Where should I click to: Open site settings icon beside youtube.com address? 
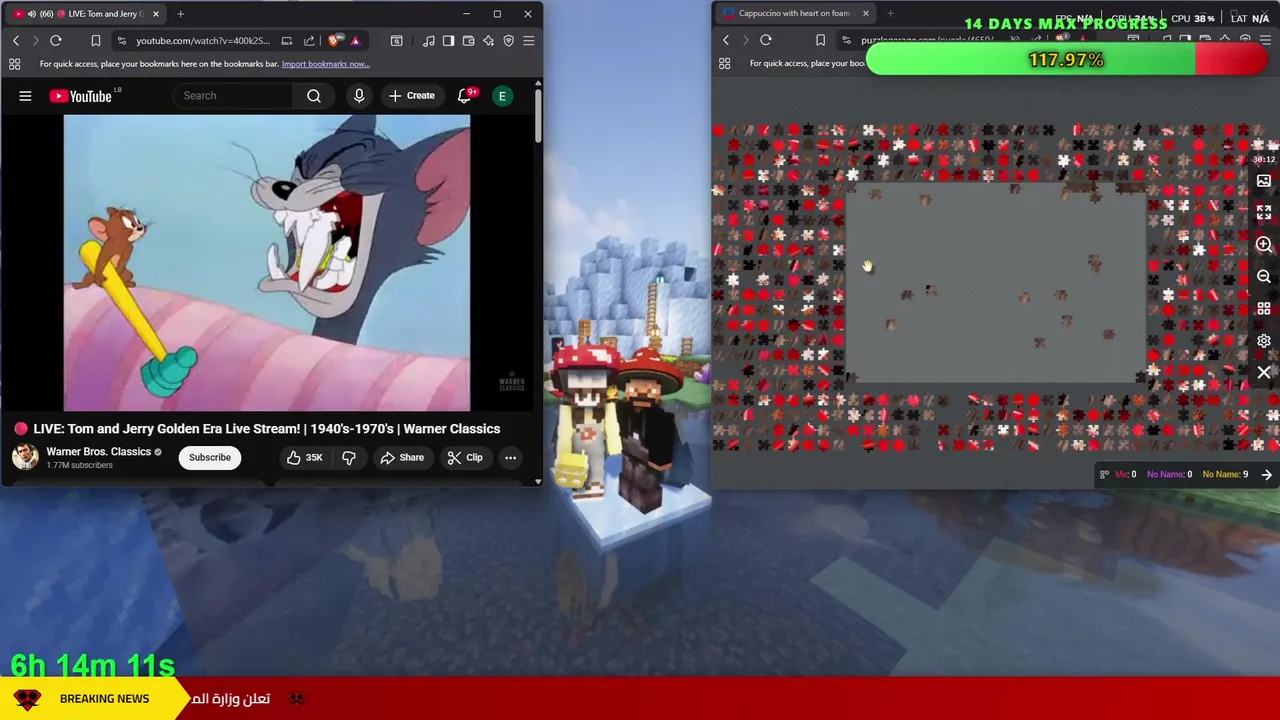tap(121, 41)
